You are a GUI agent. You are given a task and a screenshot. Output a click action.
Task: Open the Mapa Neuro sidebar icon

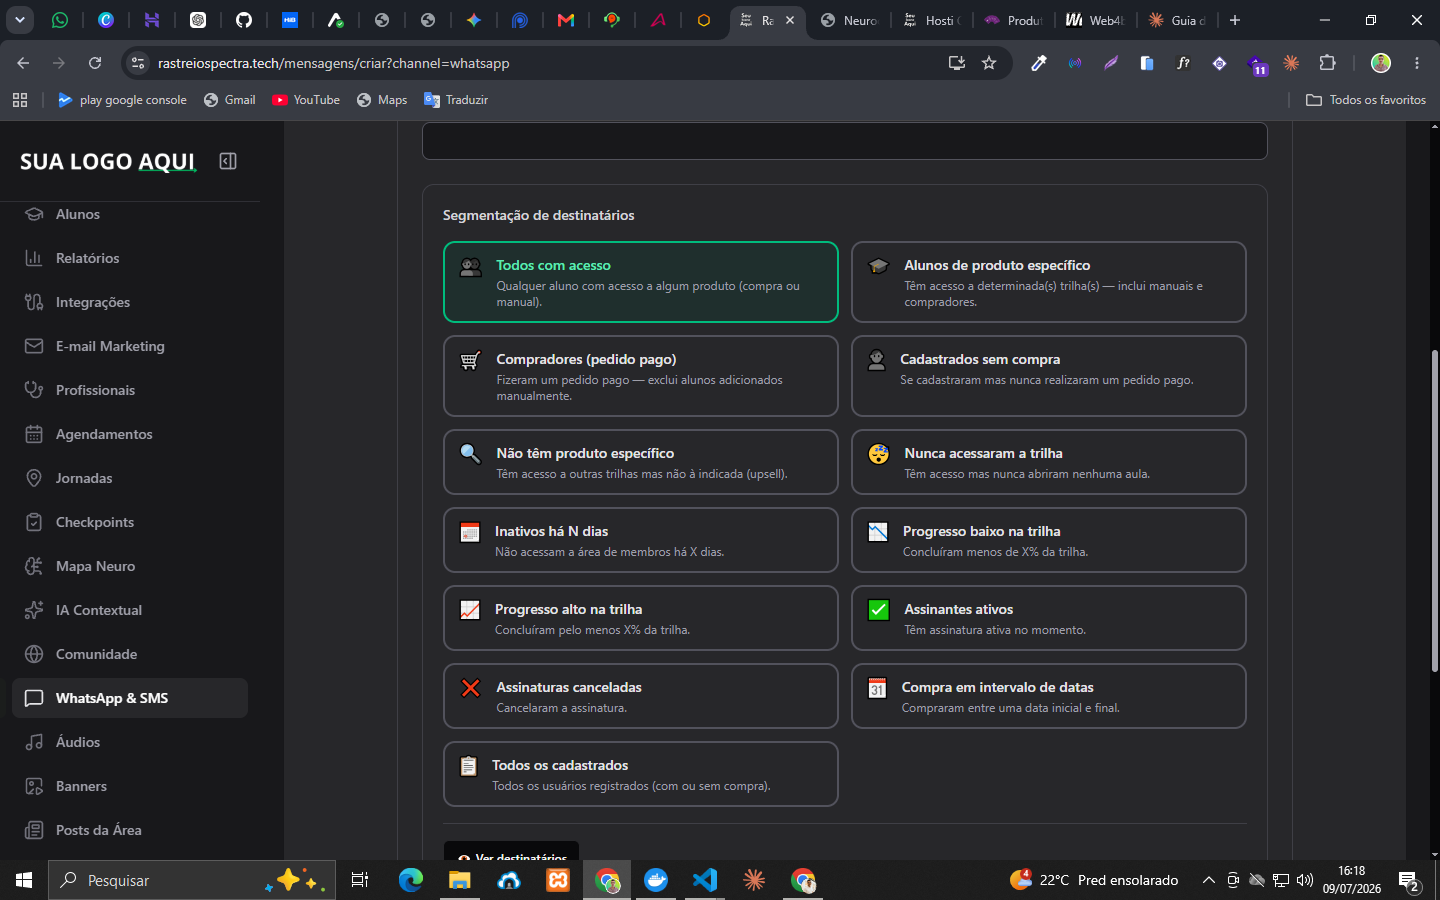click(34, 566)
